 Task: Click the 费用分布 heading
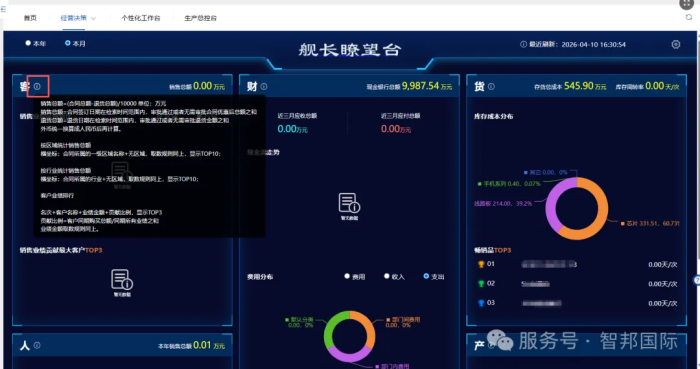coord(260,277)
